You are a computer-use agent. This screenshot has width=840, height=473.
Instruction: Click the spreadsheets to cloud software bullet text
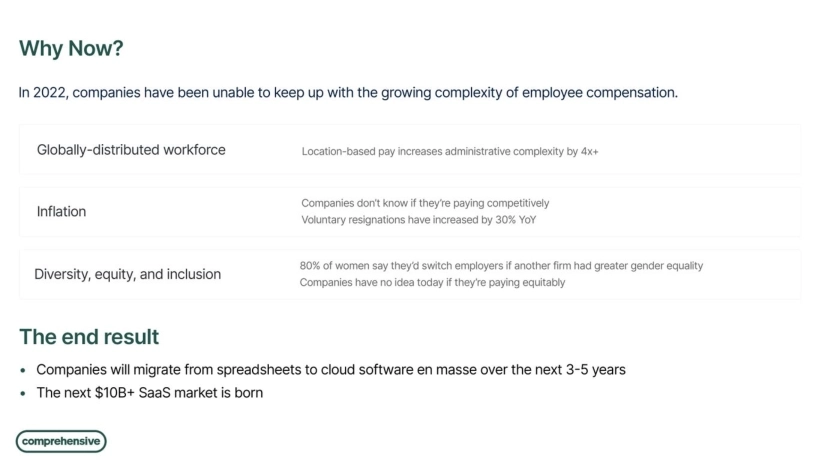coord(331,370)
